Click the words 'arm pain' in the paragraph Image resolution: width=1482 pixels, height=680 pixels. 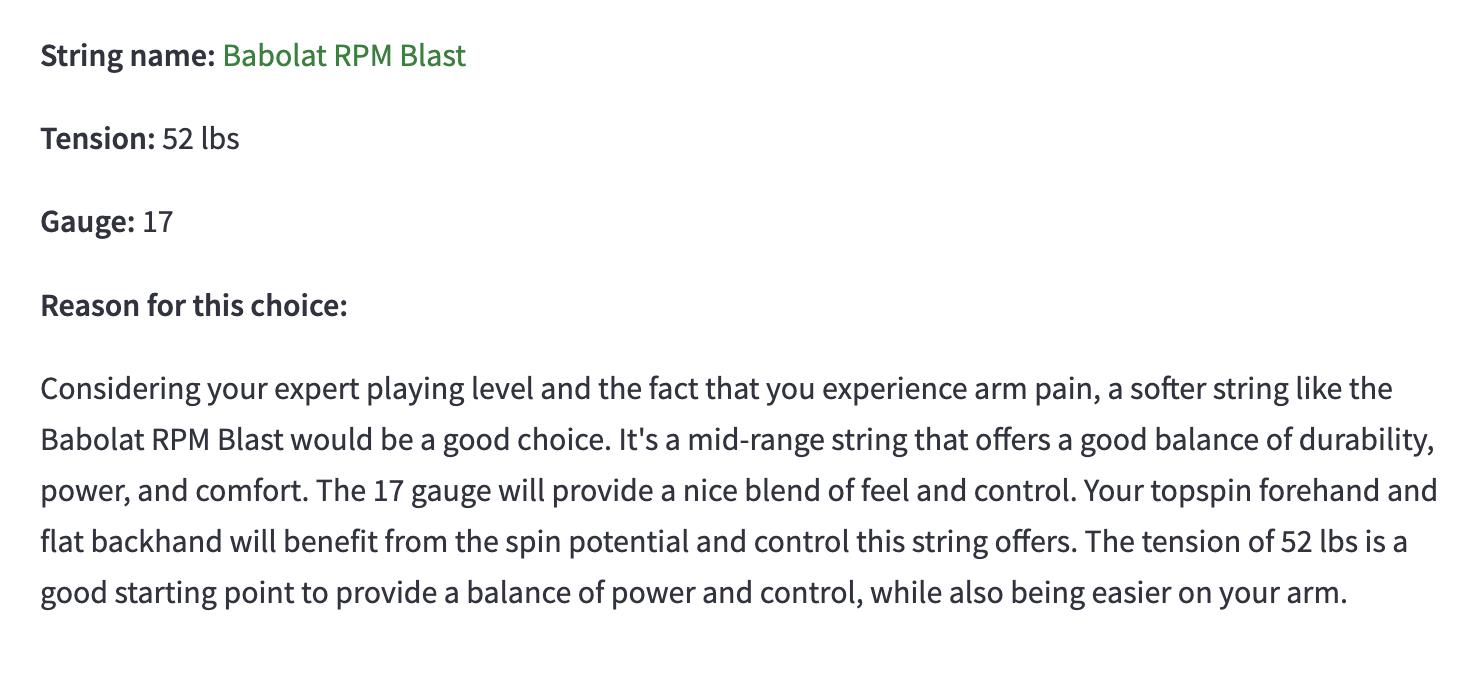[1040, 388]
